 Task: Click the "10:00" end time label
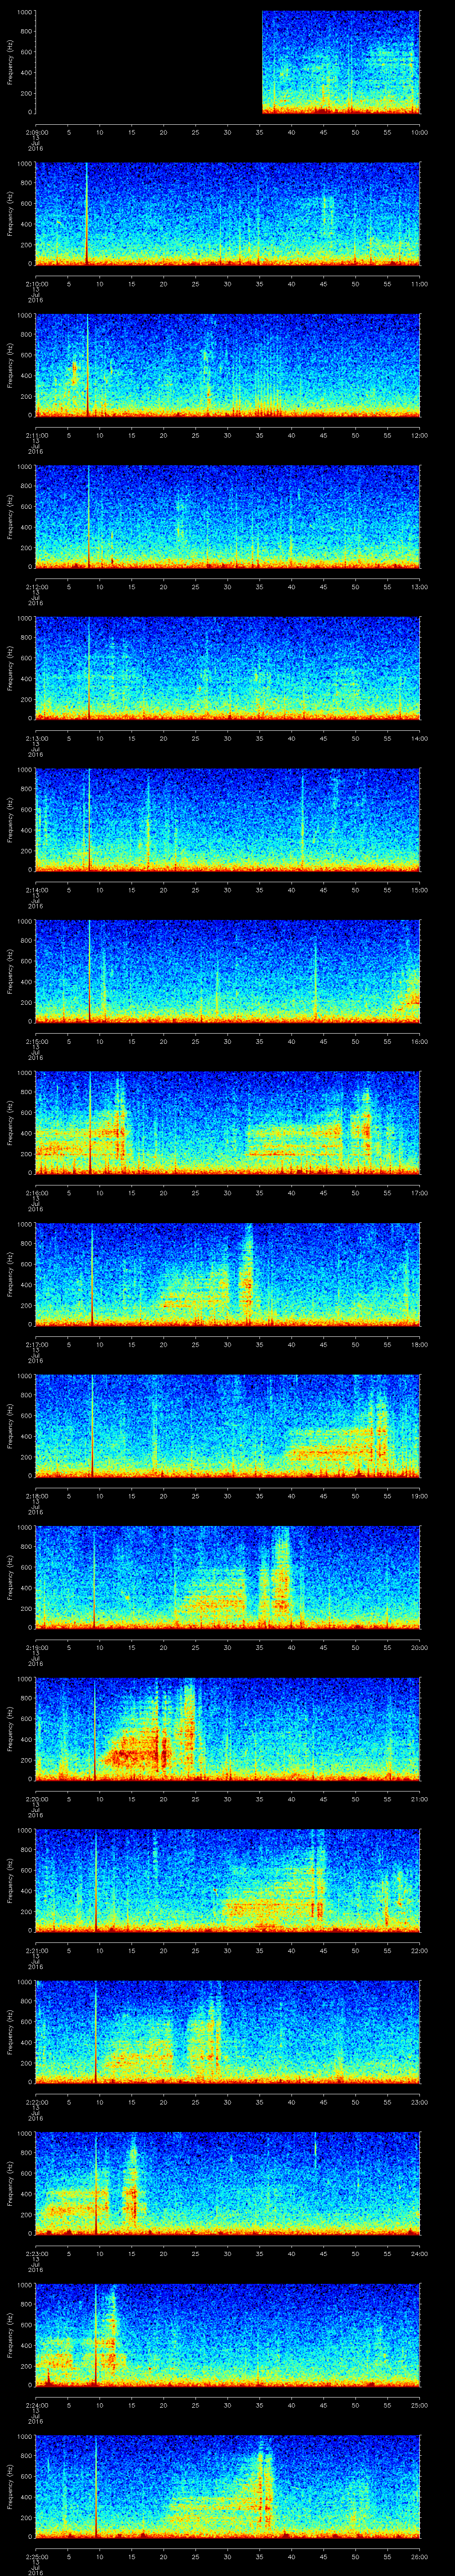click(x=419, y=132)
